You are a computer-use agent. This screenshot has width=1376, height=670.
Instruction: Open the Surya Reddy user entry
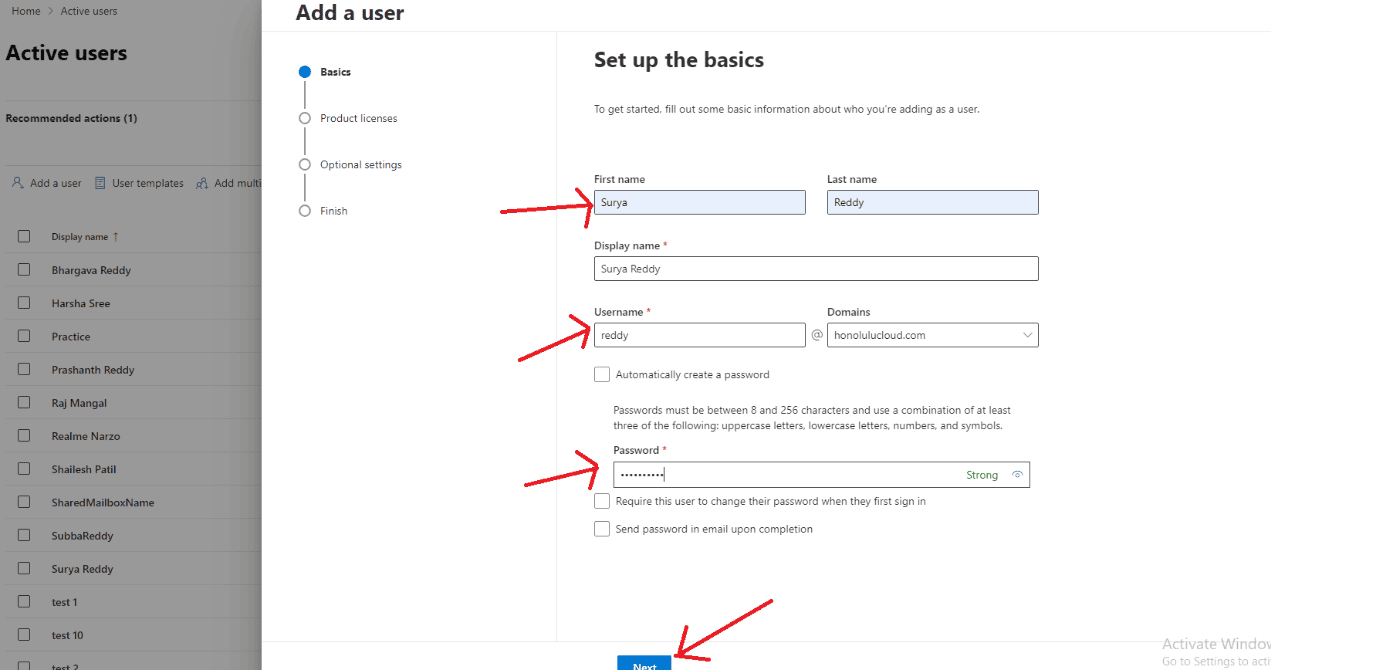coord(82,569)
